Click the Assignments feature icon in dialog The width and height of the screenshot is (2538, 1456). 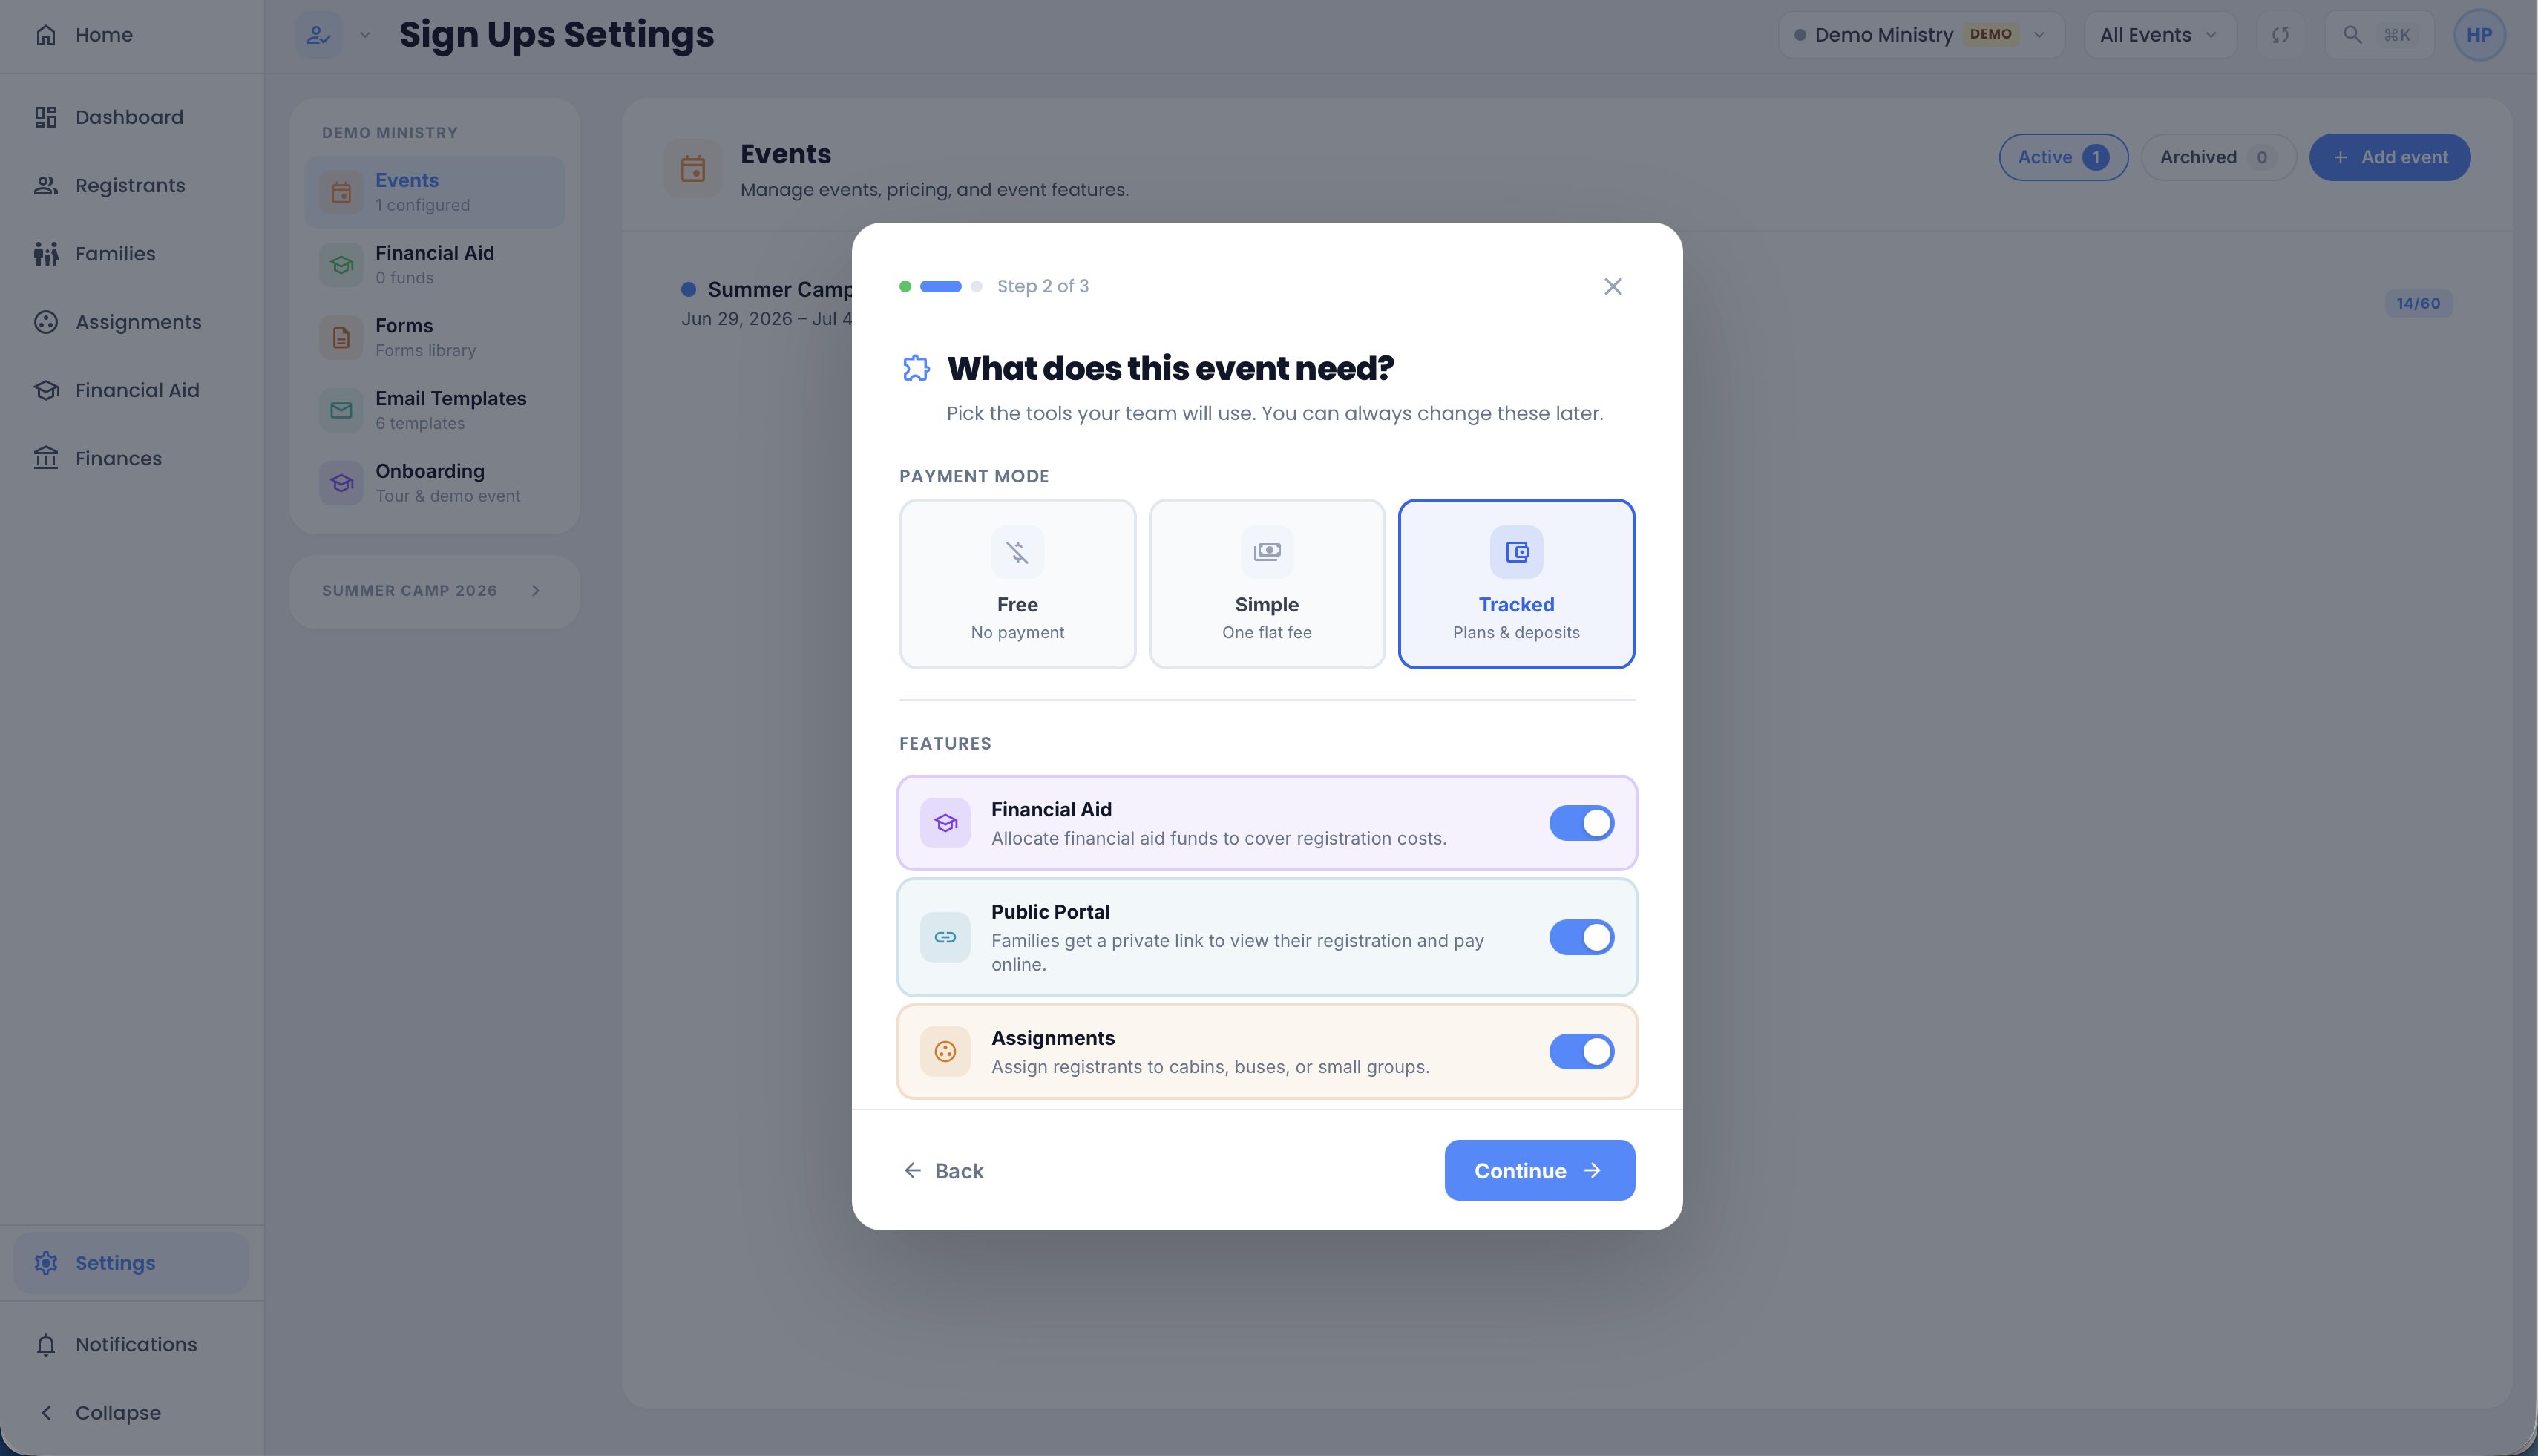click(945, 1051)
